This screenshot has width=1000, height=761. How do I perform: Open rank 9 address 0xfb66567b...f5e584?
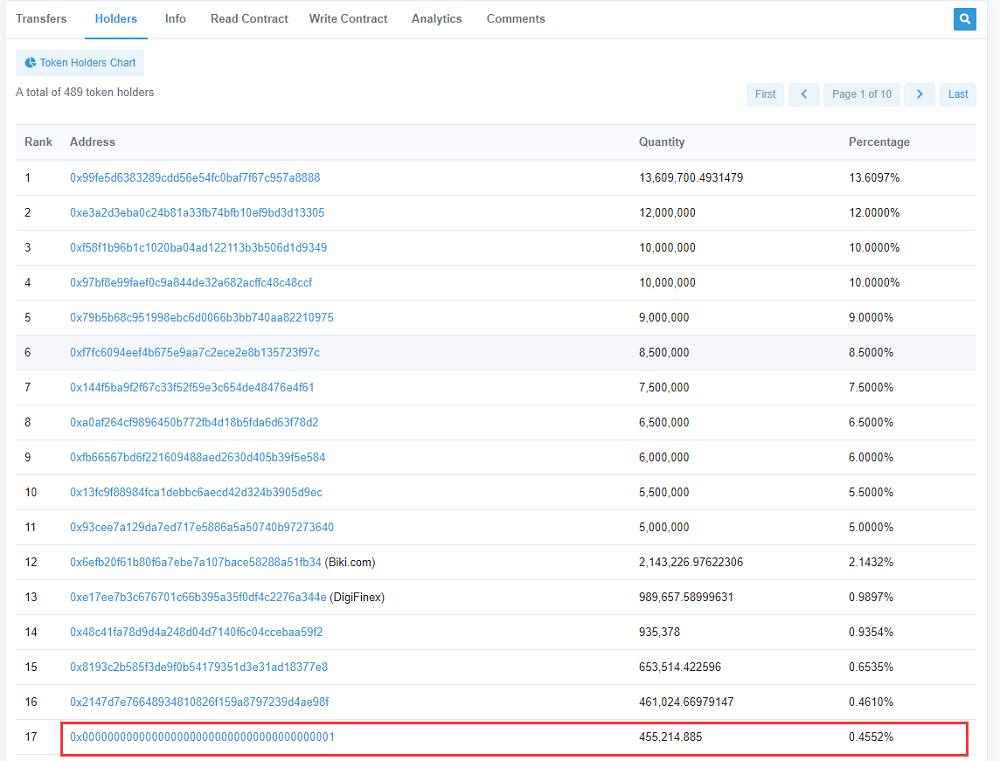point(198,457)
